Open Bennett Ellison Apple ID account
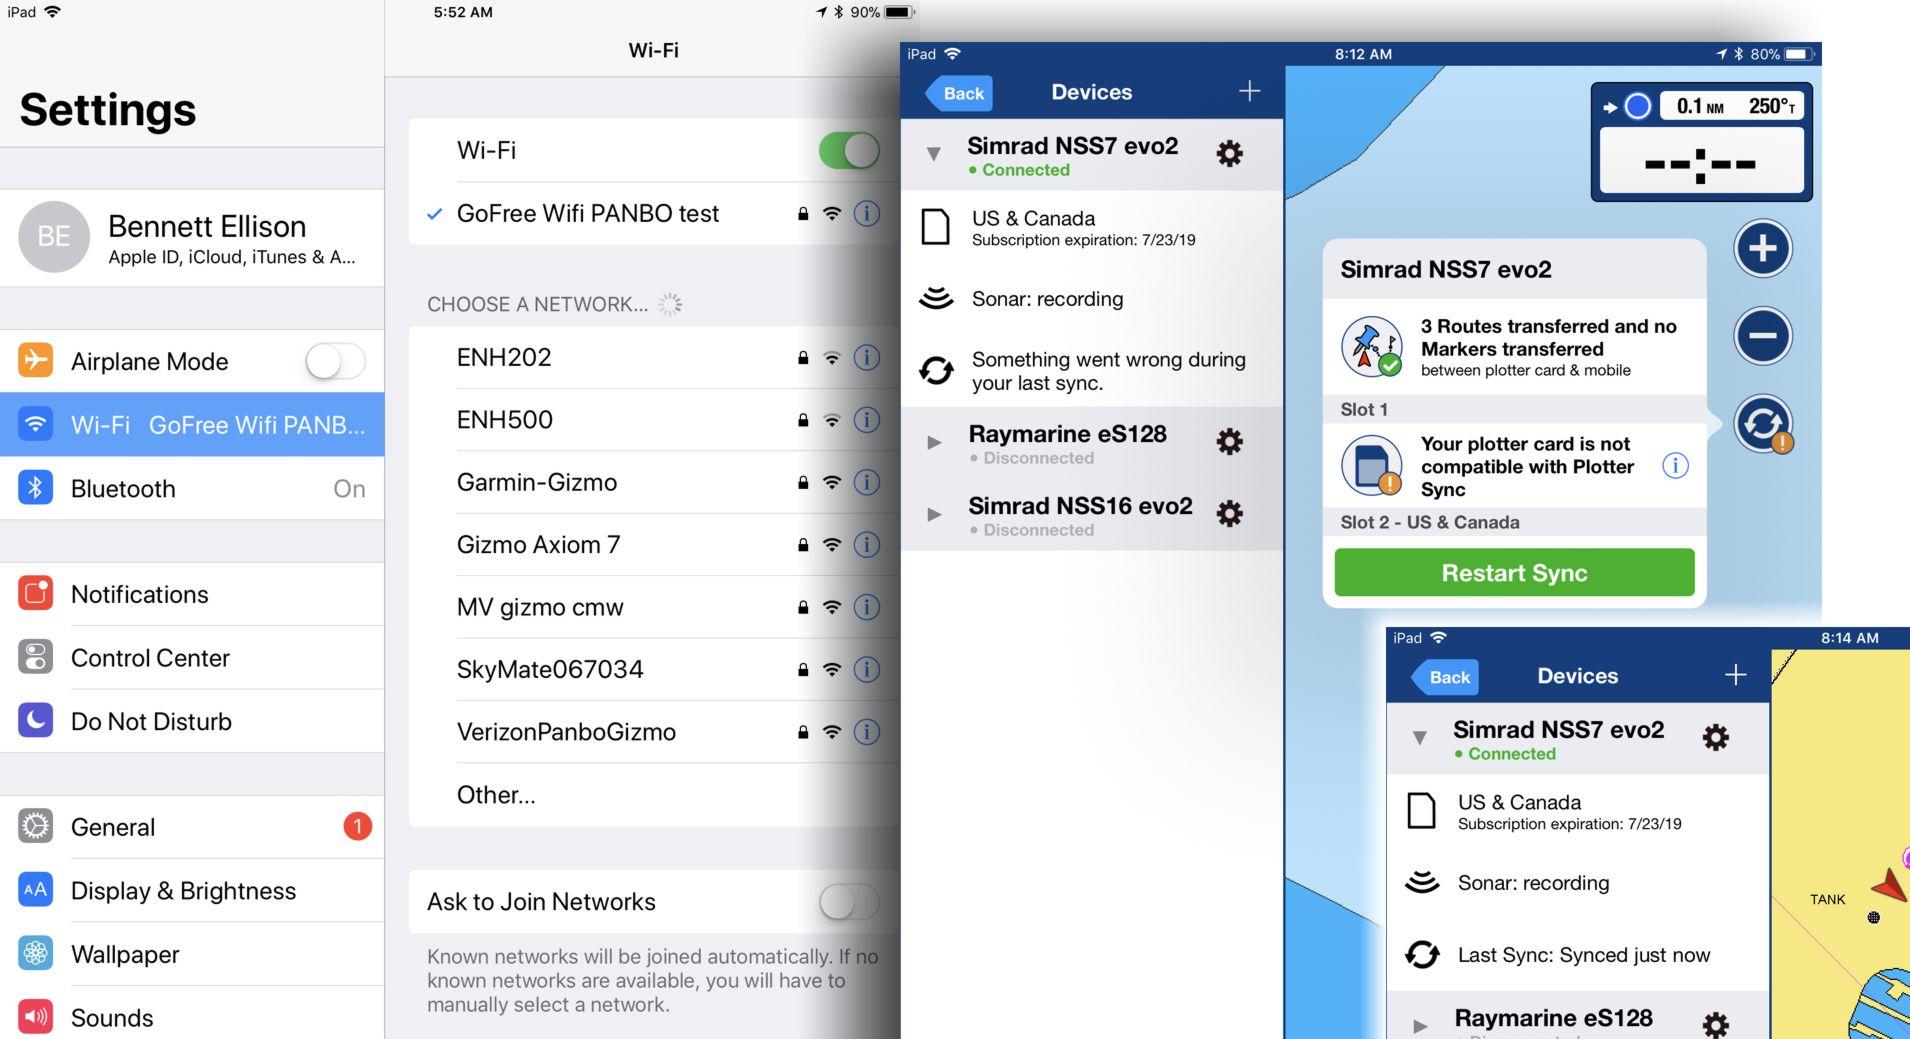The height and width of the screenshot is (1039, 1910). point(192,238)
